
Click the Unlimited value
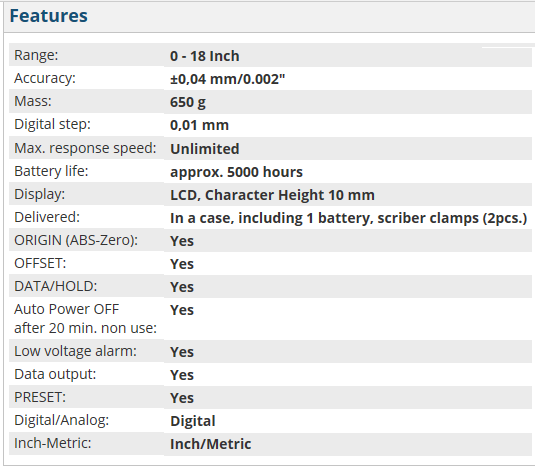pos(205,149)
